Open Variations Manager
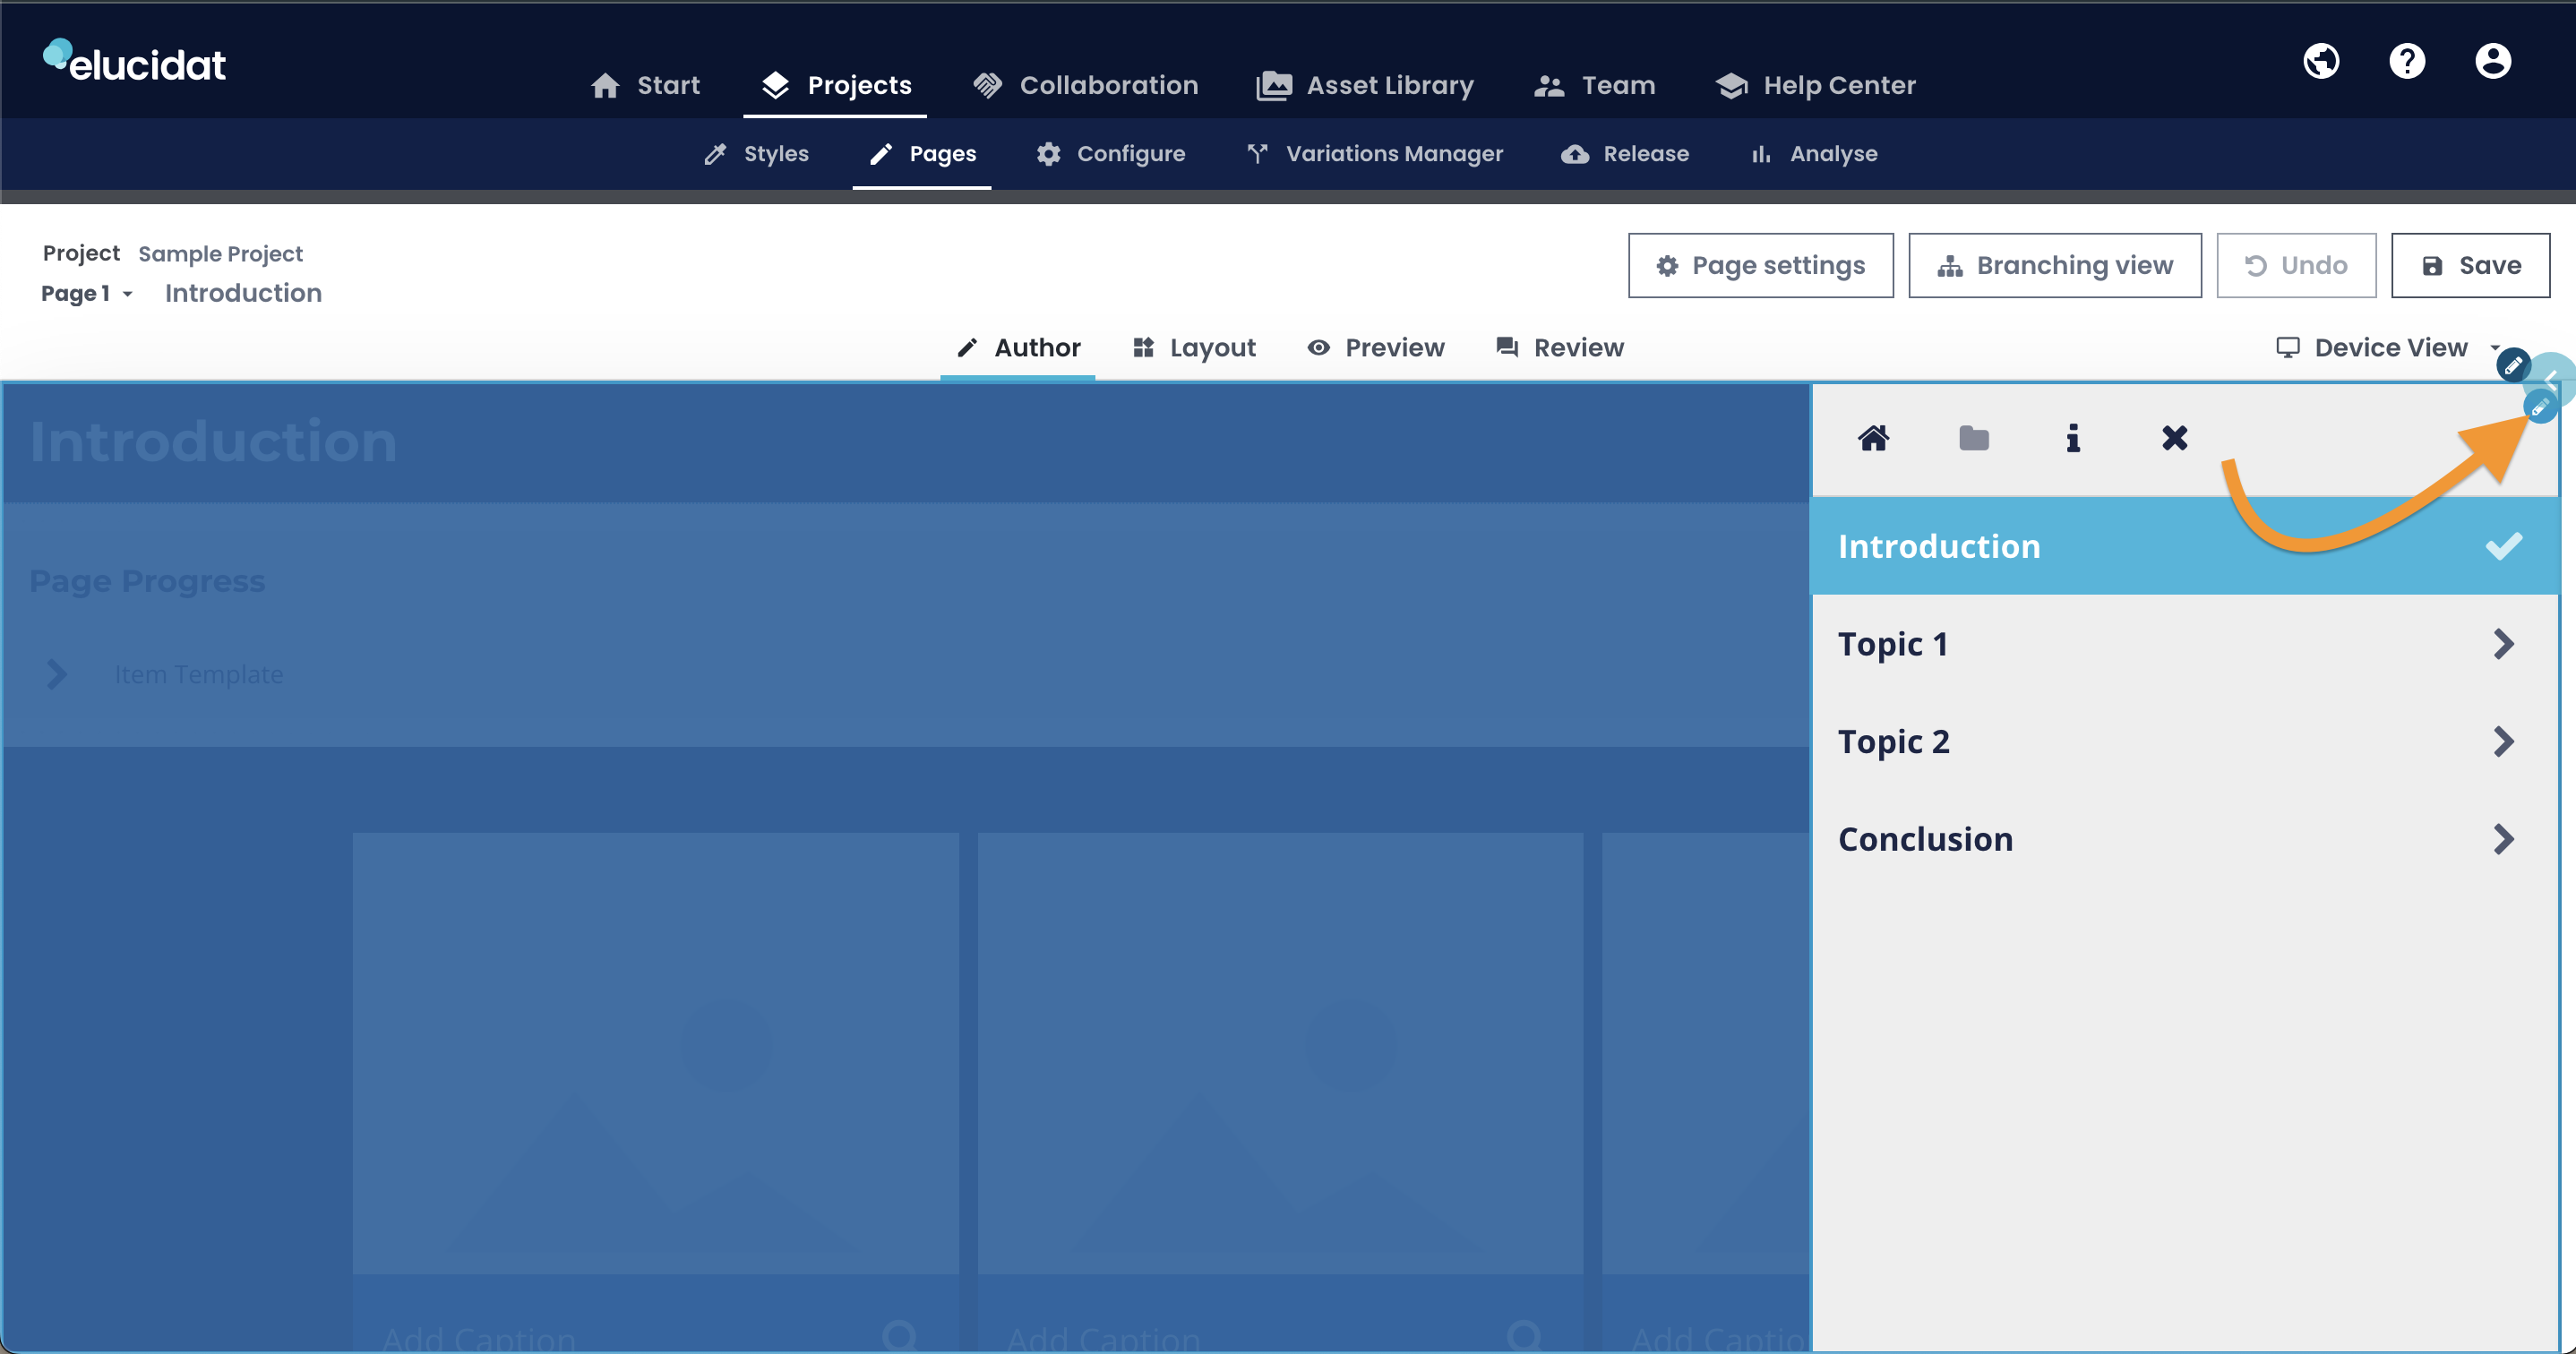 1374,153
